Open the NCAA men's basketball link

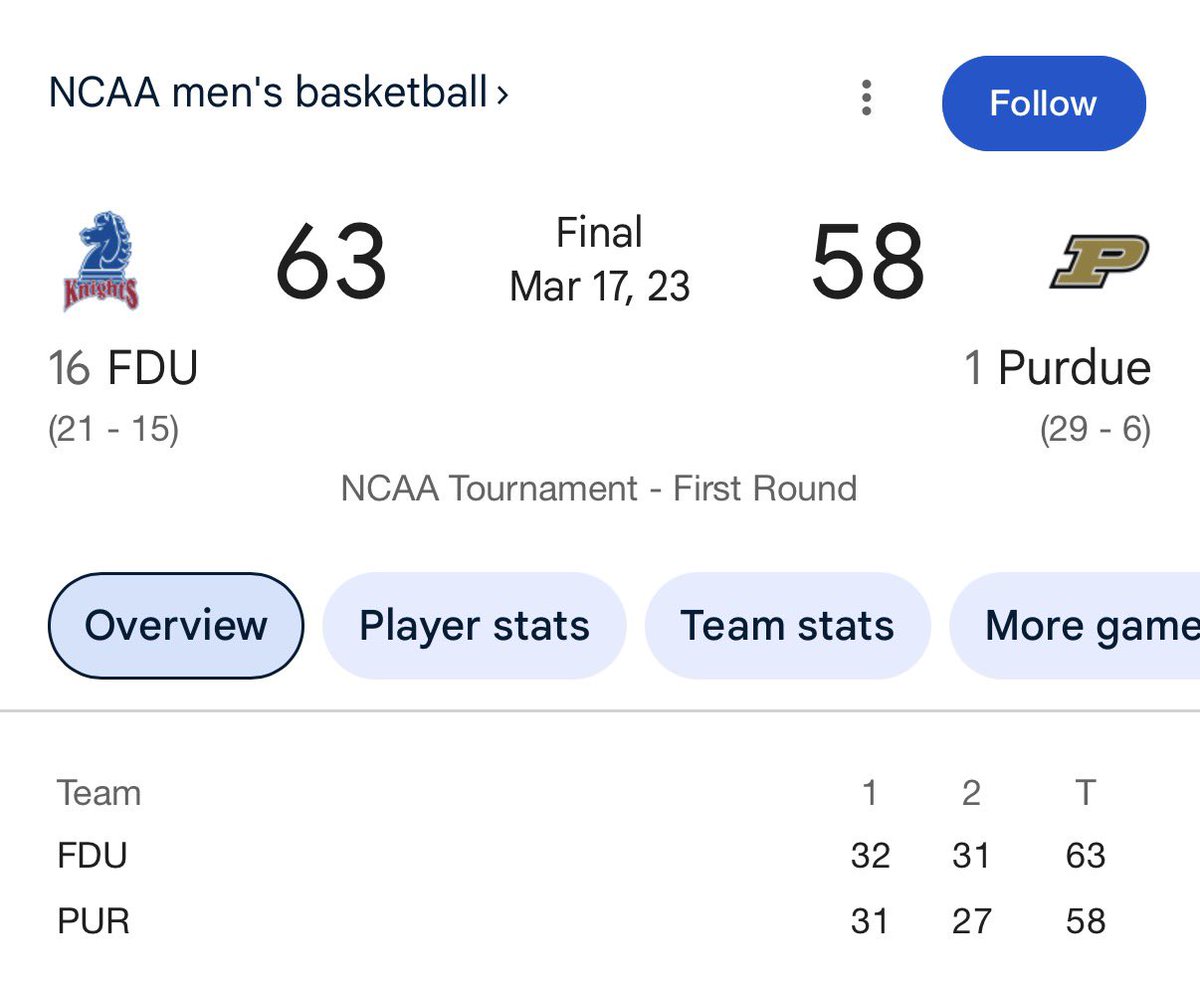point(278,94)
